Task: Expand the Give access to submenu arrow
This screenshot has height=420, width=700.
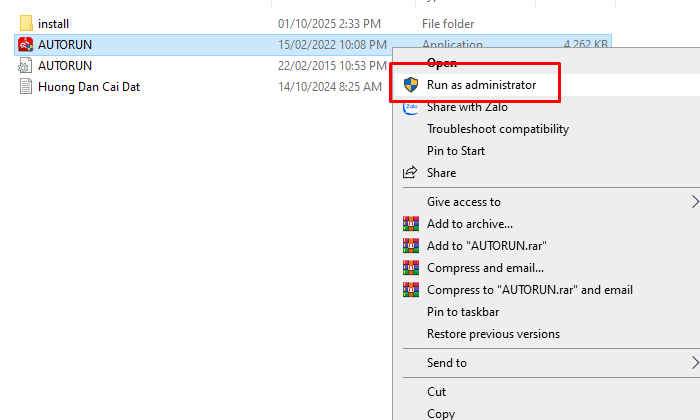Action: (695, 202)
